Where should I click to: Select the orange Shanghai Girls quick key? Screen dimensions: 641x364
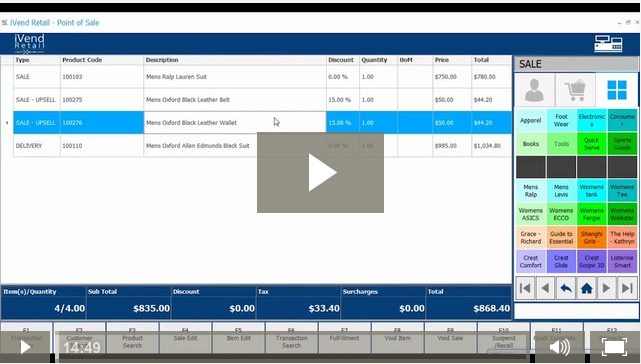[x=592, y=238]
